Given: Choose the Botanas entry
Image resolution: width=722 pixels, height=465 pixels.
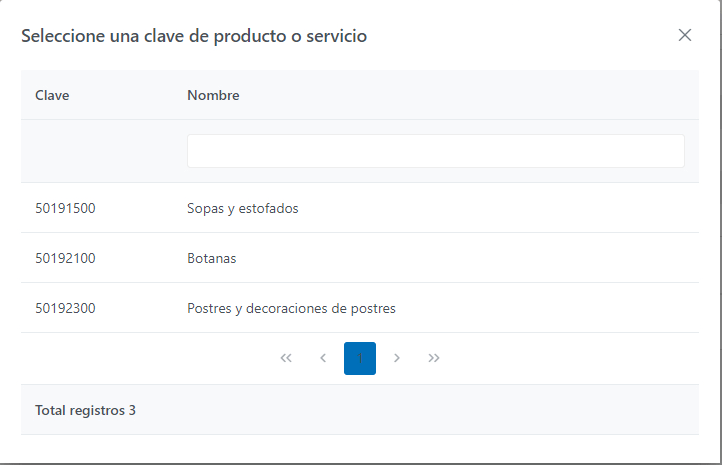Looking at the screenshot, I should point(212,258).
